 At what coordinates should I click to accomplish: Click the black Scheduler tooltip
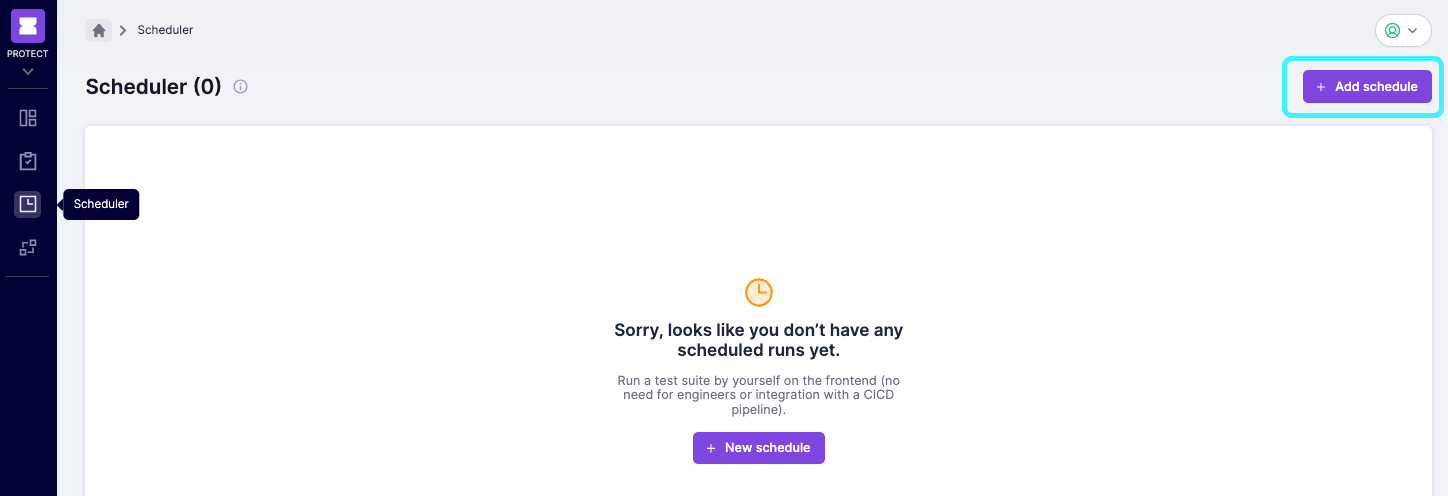pos(101,204)
